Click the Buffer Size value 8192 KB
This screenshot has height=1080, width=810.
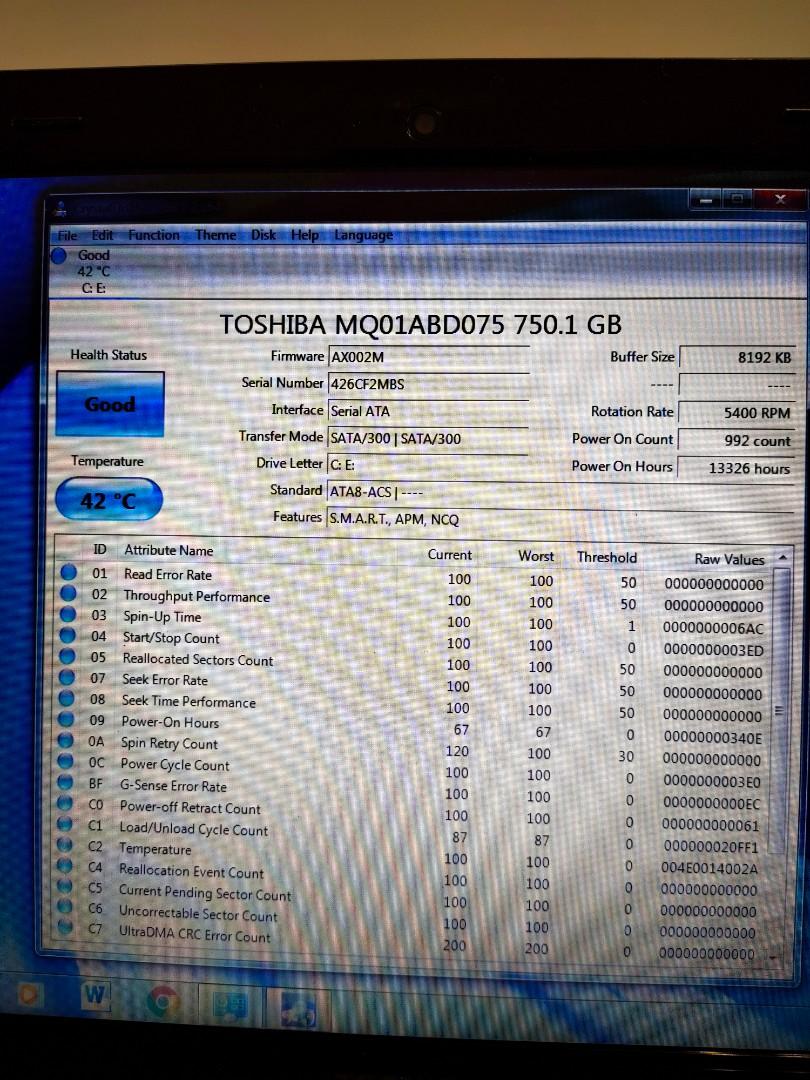pos(737,357)
